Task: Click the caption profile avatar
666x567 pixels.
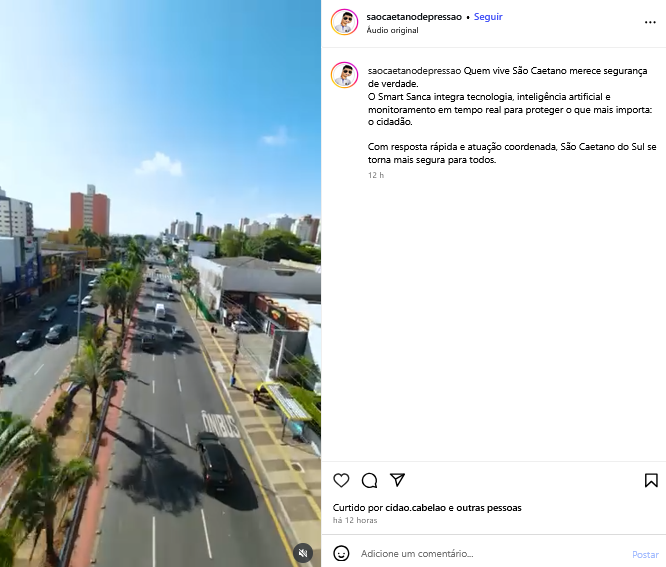Action: (344, 75)
